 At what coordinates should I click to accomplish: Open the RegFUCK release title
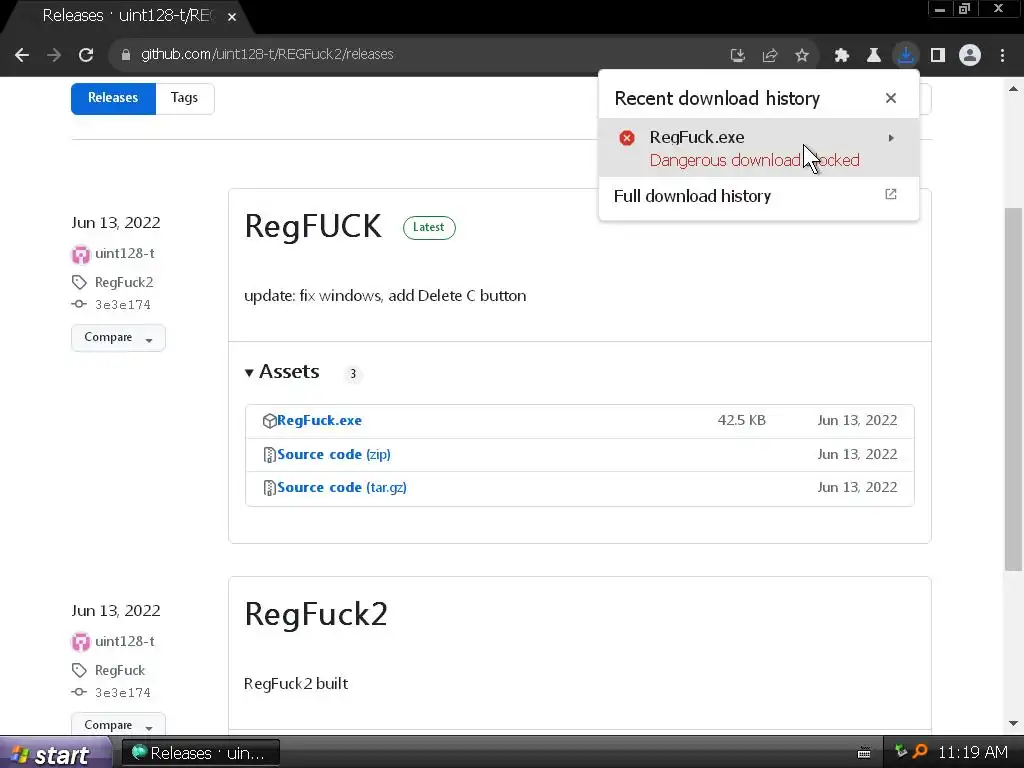click(x=313, y=226)
